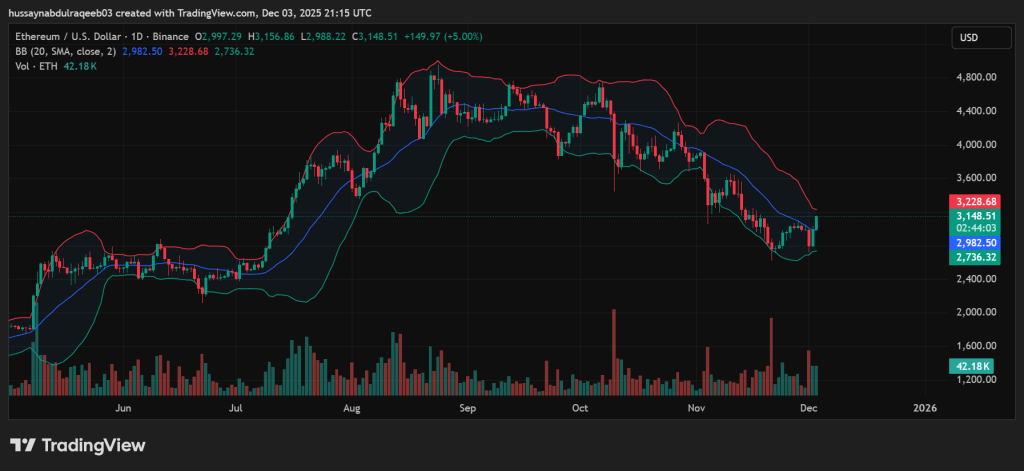
Task: Select the BB (20, SMA, close, 2) indicator legend
Action: pyautogui.click(x=64, y=51)
